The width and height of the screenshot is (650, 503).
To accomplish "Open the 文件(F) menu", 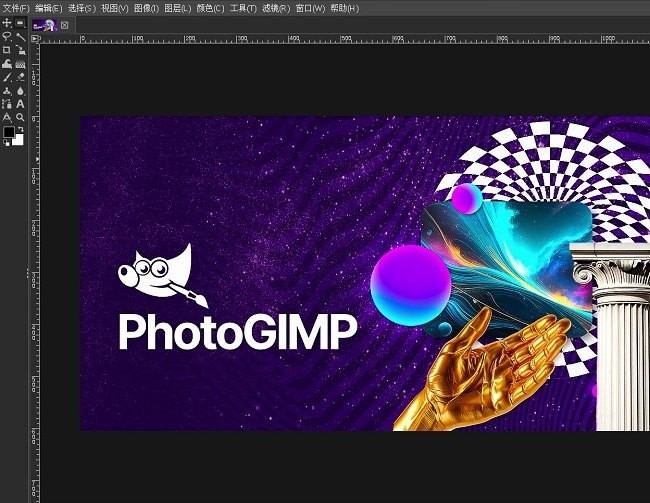I will pyautogui.click(x=15, y=8).
